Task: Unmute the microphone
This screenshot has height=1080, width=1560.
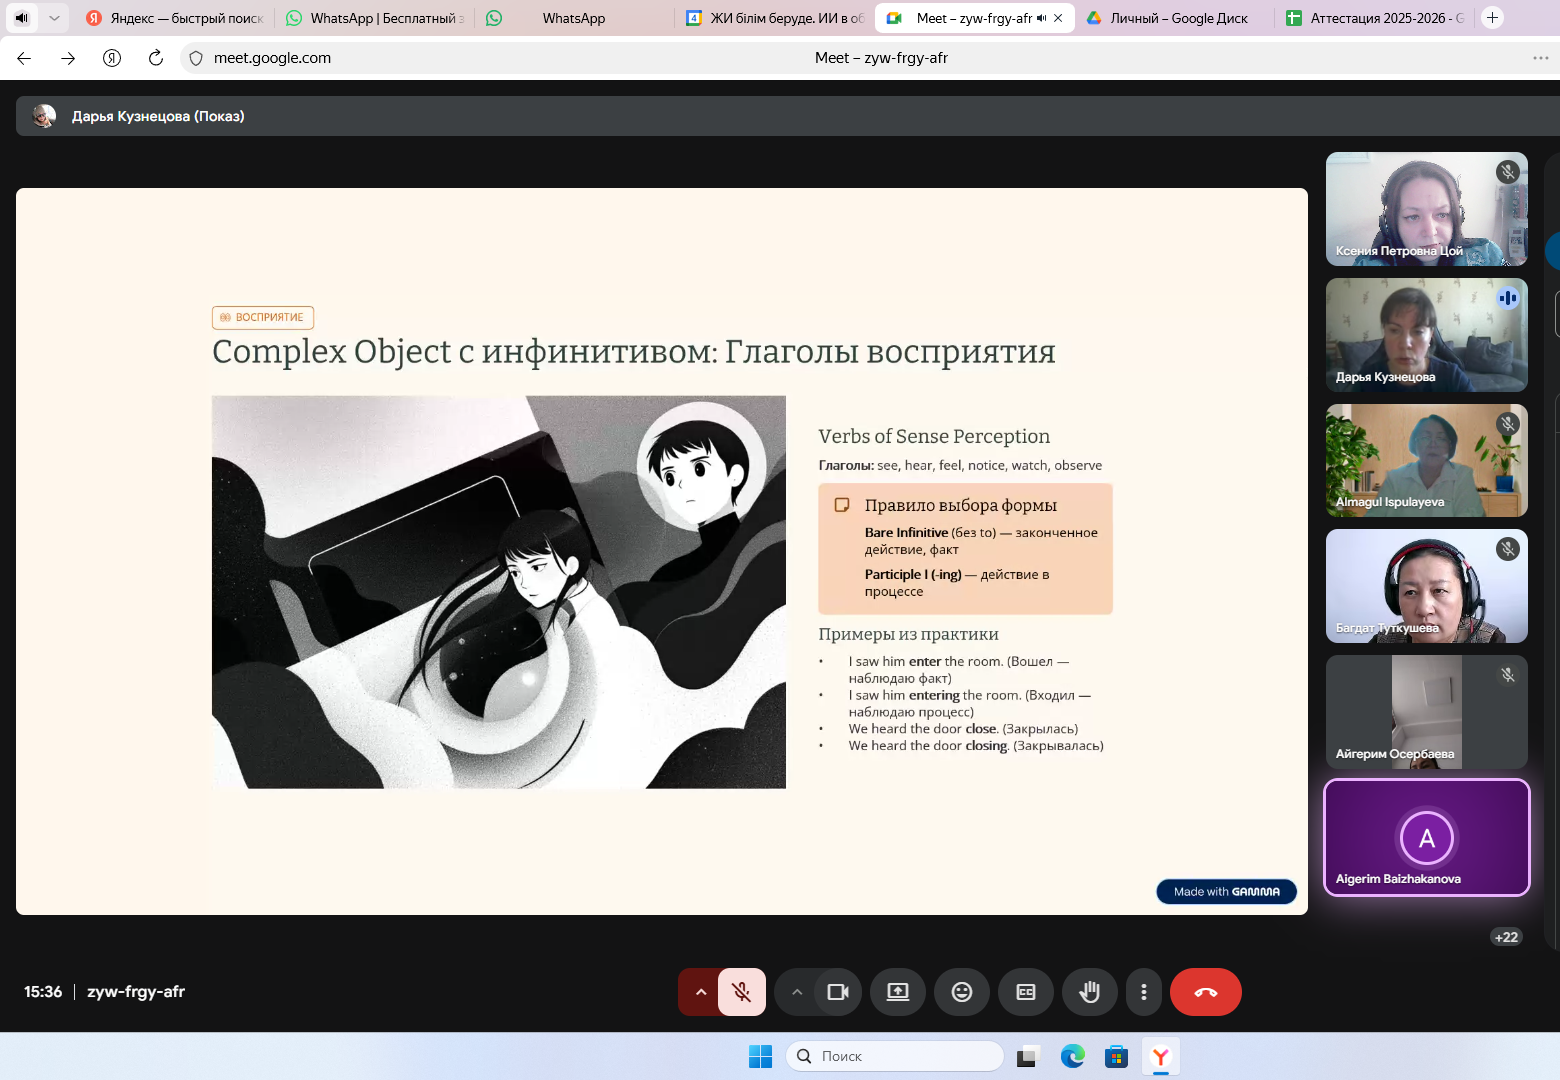Action: pyautogui.click(x=741, y=992)
